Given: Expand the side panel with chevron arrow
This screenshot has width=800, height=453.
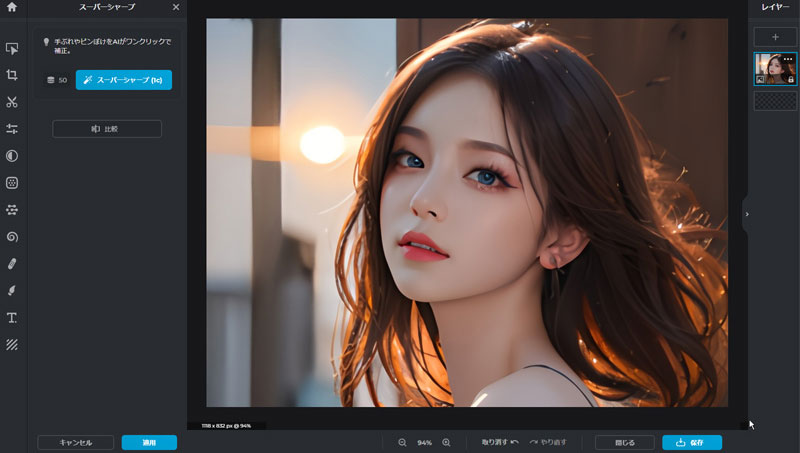Looking at the screenshot, I should point(746,213).
